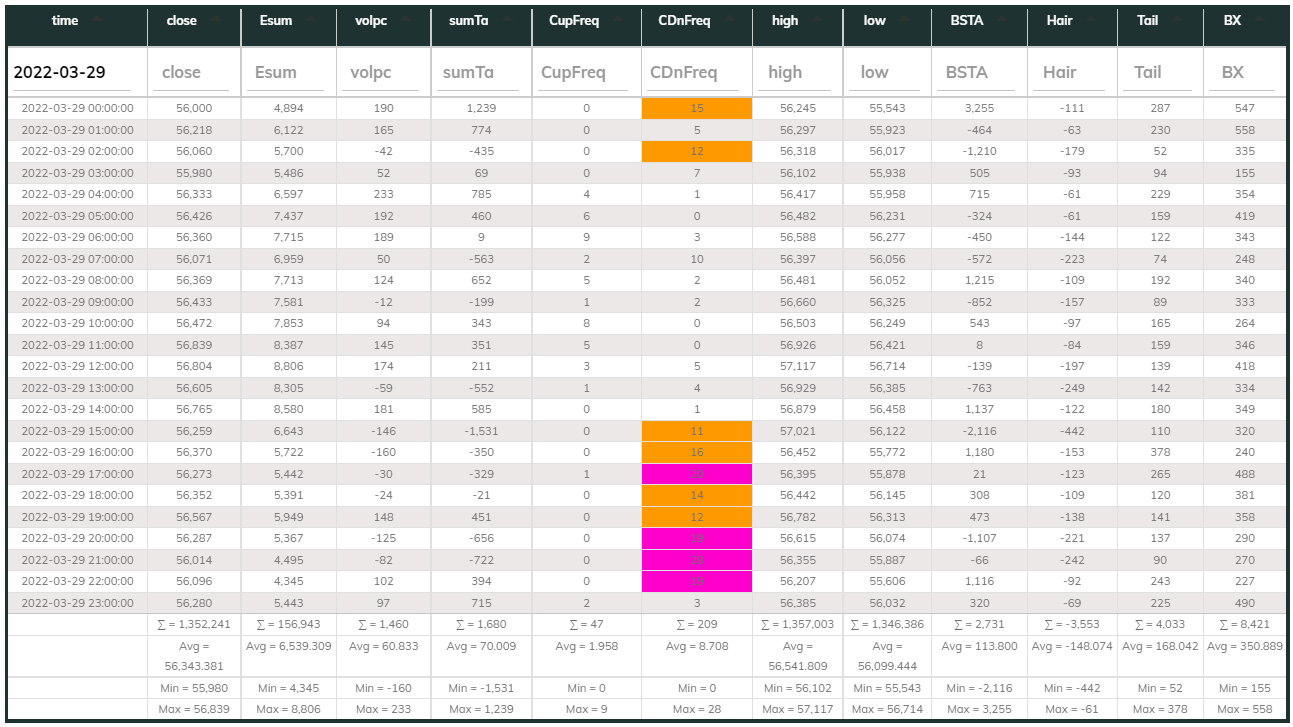Select BSTA value 3,255 in the 00:00 row
This screenshot has height=727, width=1293.
point(979,108)
